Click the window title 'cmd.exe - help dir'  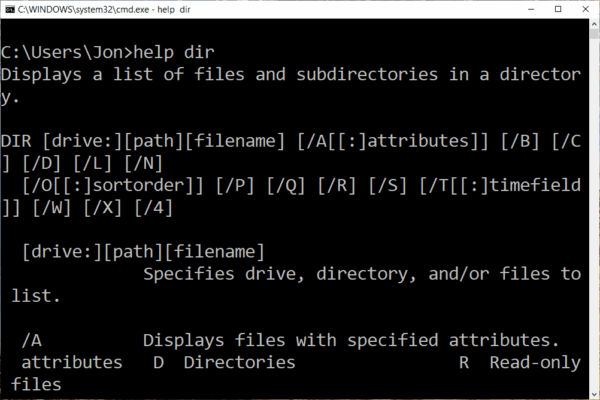(104, 9)
